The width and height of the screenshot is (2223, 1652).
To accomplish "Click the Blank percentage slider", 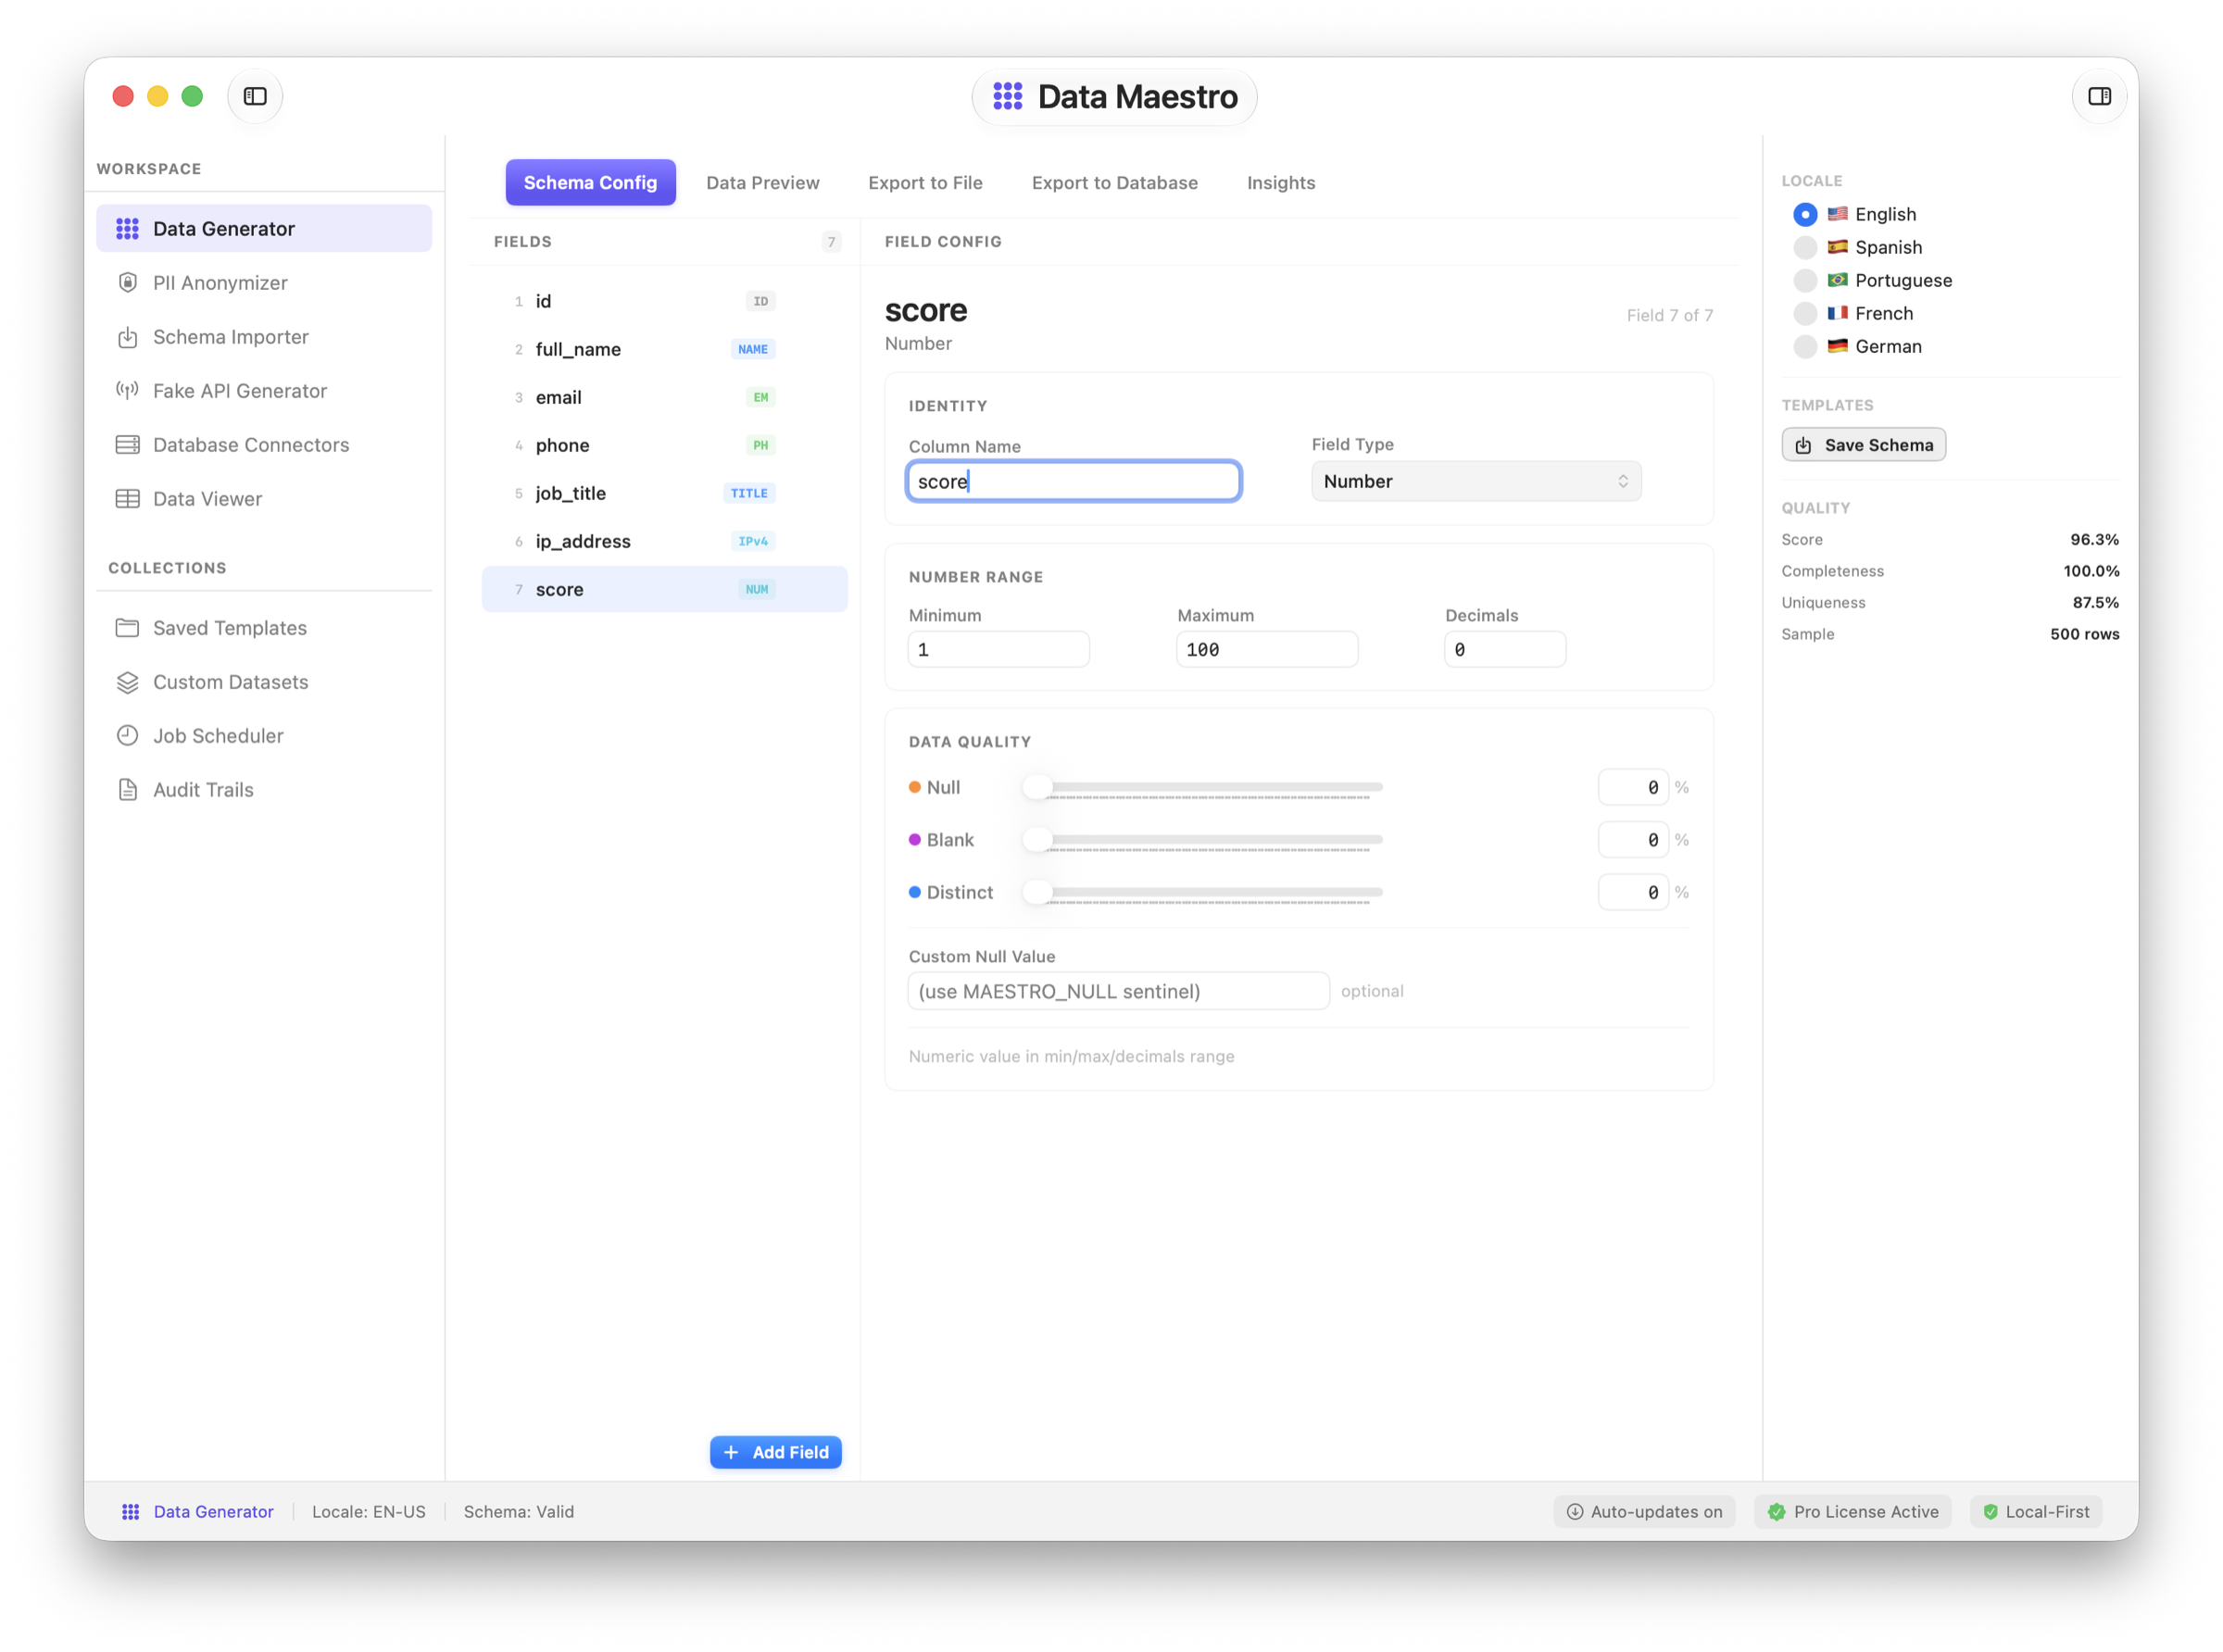I will pos(1203,839).
